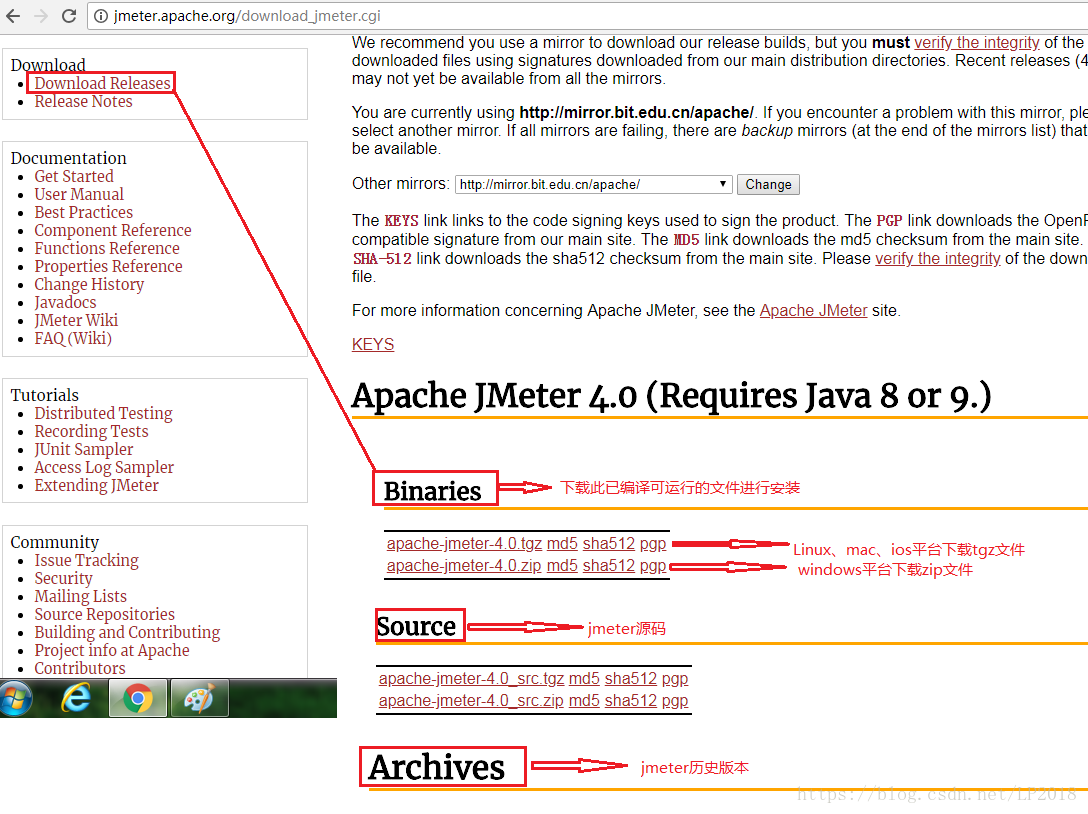The image size is (1088, 814).
Task: Open Properties Reference link
Action: (x=108, y=266)
